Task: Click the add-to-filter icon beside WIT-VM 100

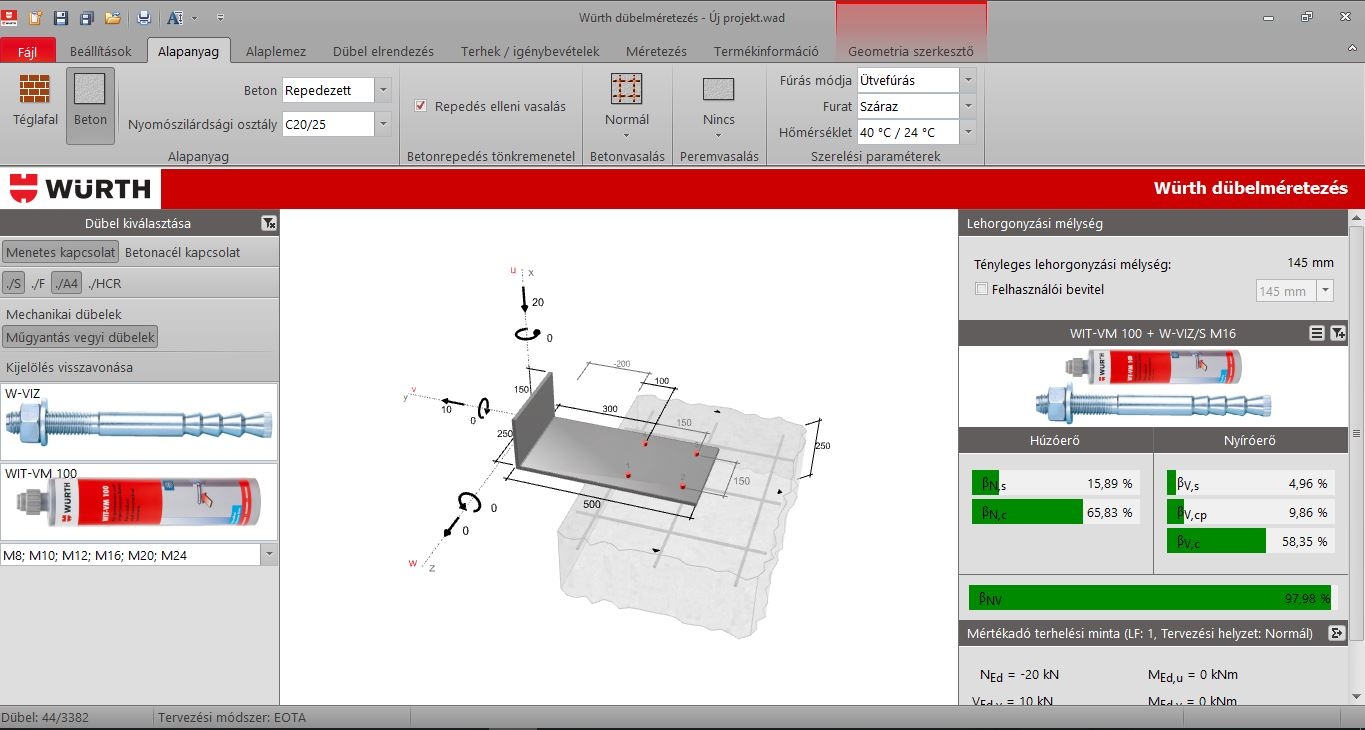Action: tap(1338, 333)
